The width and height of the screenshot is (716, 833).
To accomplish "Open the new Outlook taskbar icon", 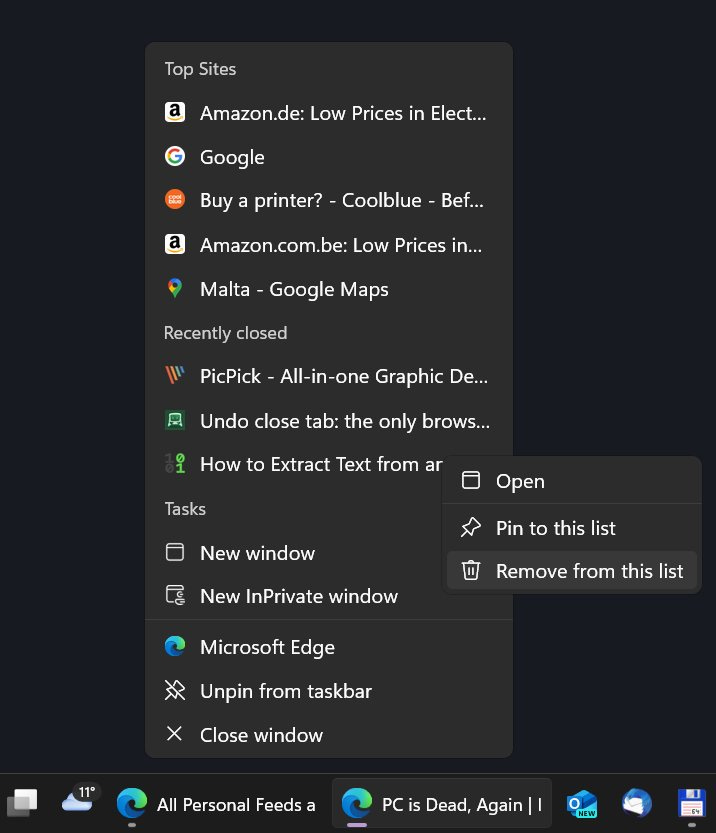I will tap(582, 804).
